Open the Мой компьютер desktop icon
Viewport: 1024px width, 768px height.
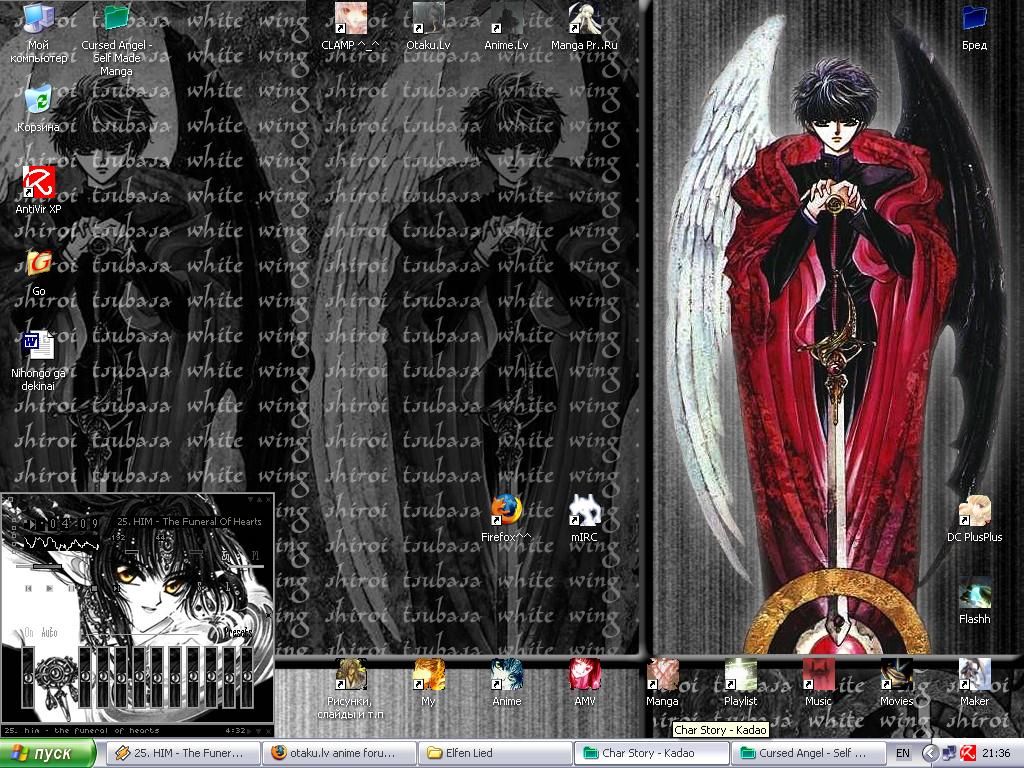click(x=38, y=33)
